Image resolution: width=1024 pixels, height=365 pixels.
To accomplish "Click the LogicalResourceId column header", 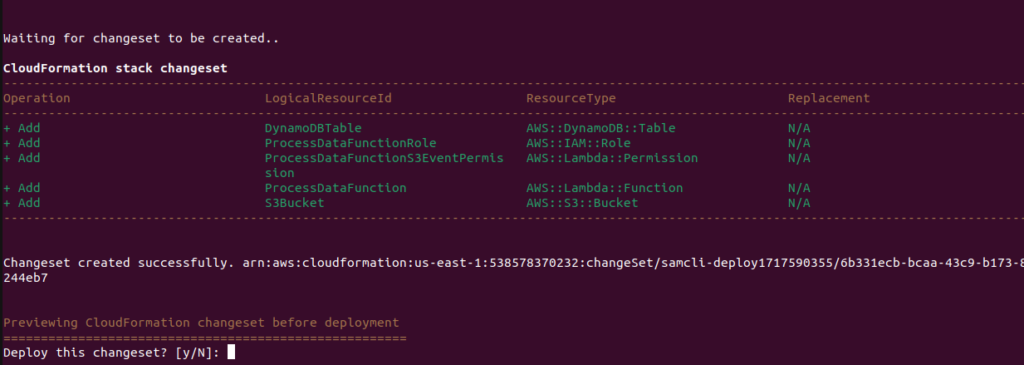I will pyautogui.click(x=328, y=99).
